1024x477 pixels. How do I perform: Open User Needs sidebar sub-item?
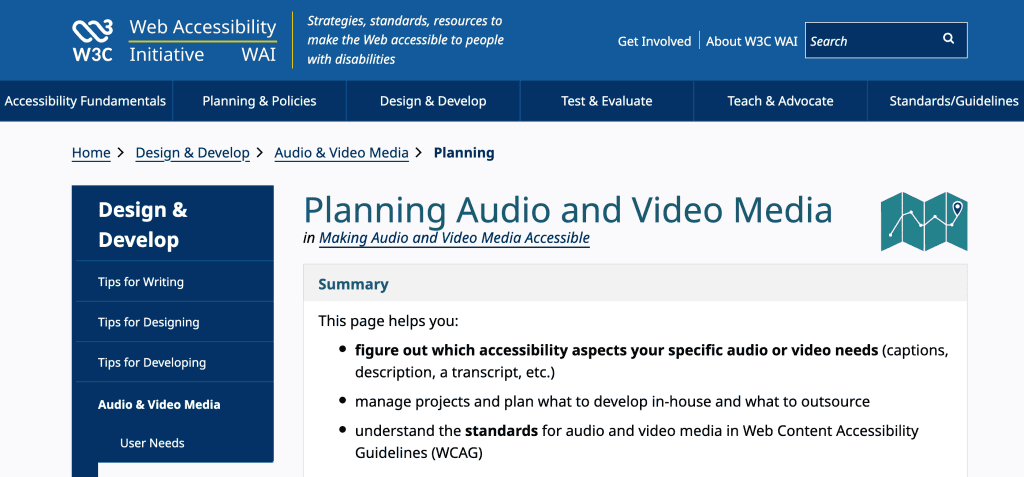[152, 443]
